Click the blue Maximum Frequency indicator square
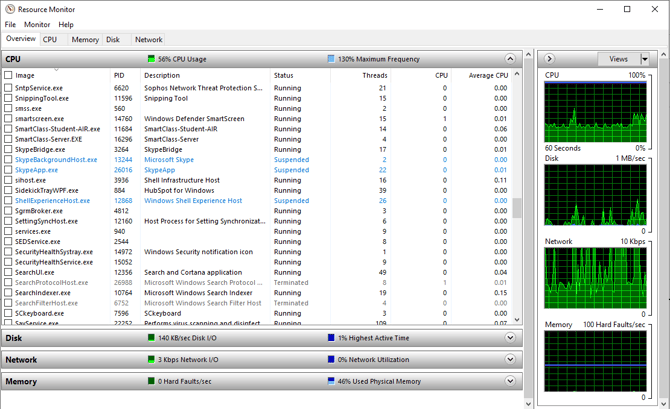This screenshot has width=670, height=409. point(331,59)
